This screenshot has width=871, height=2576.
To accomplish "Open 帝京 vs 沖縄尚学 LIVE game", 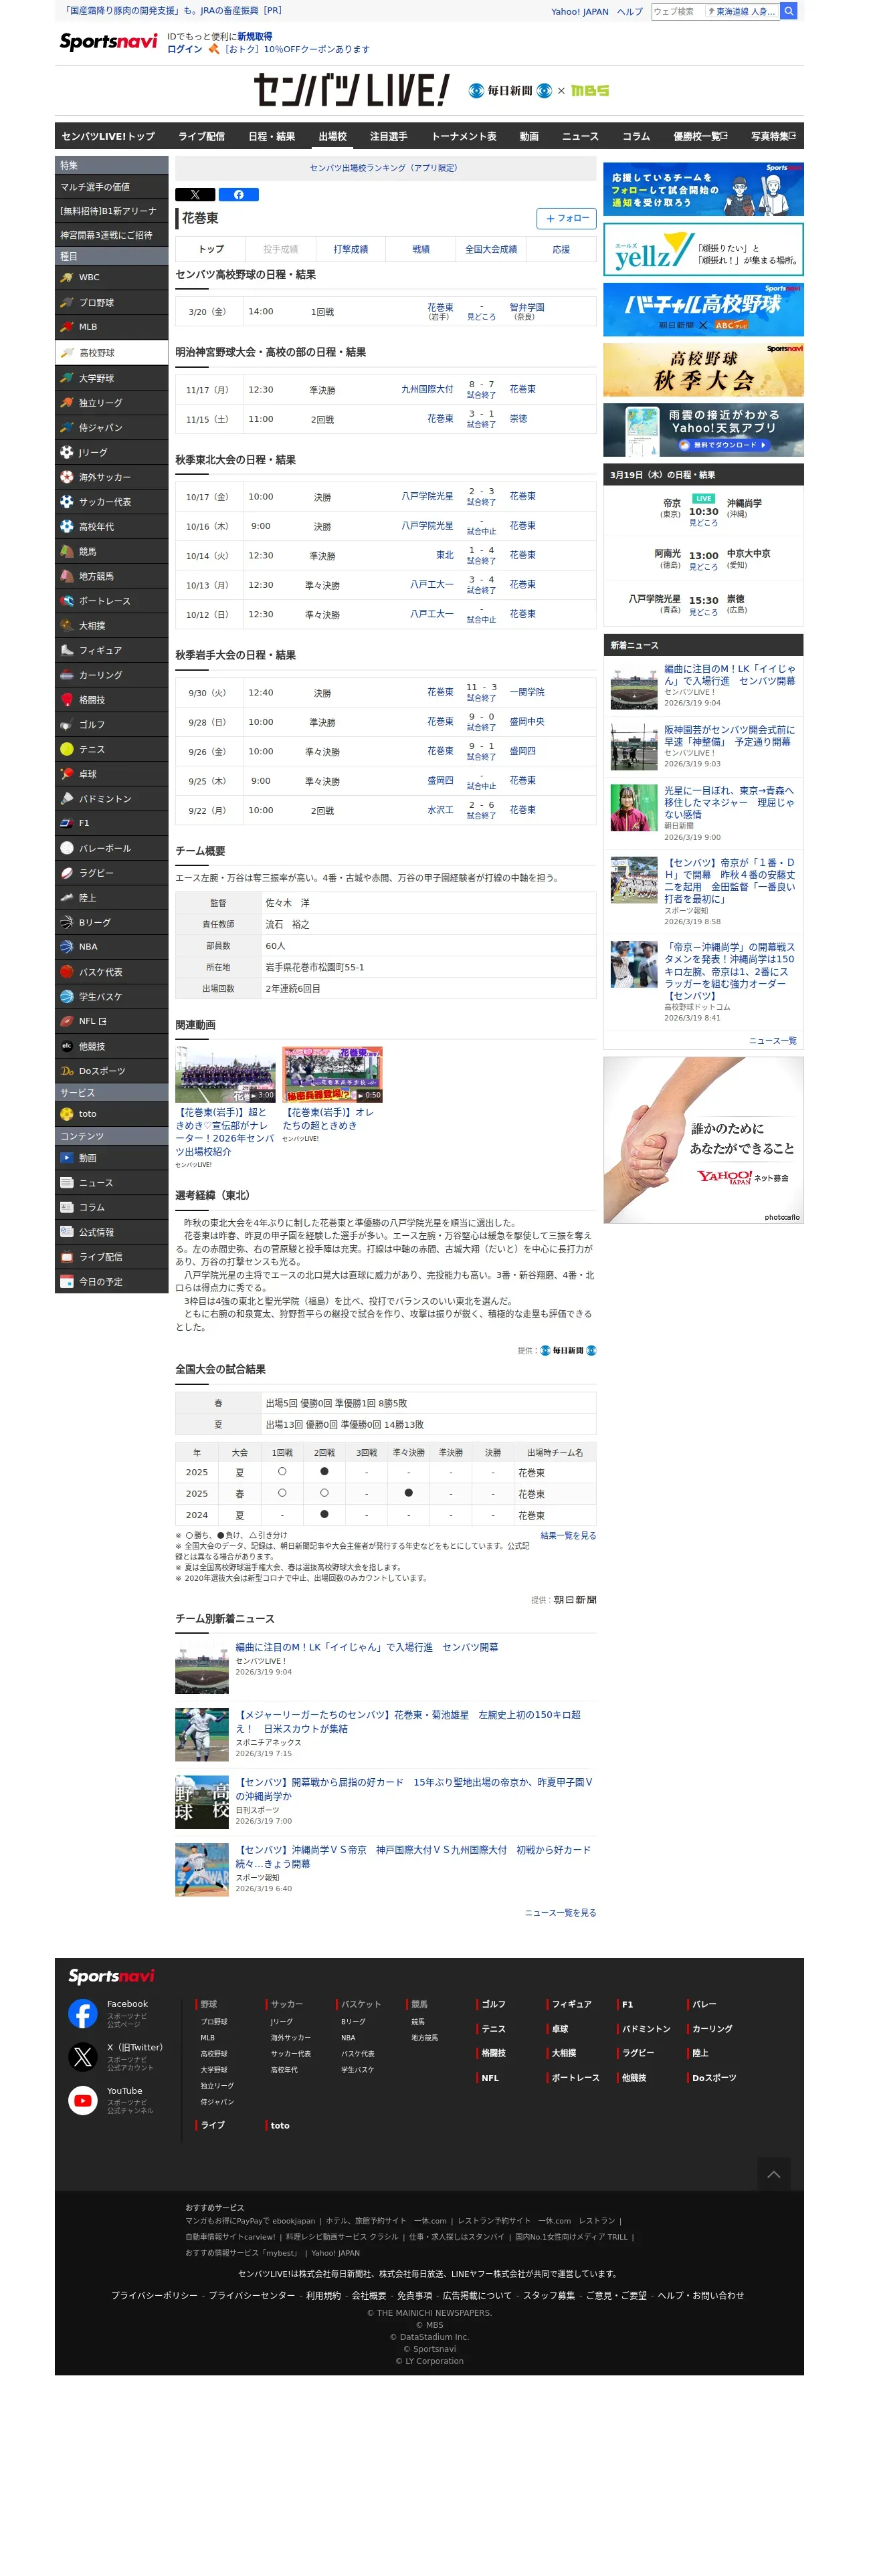I will point(703,510).
